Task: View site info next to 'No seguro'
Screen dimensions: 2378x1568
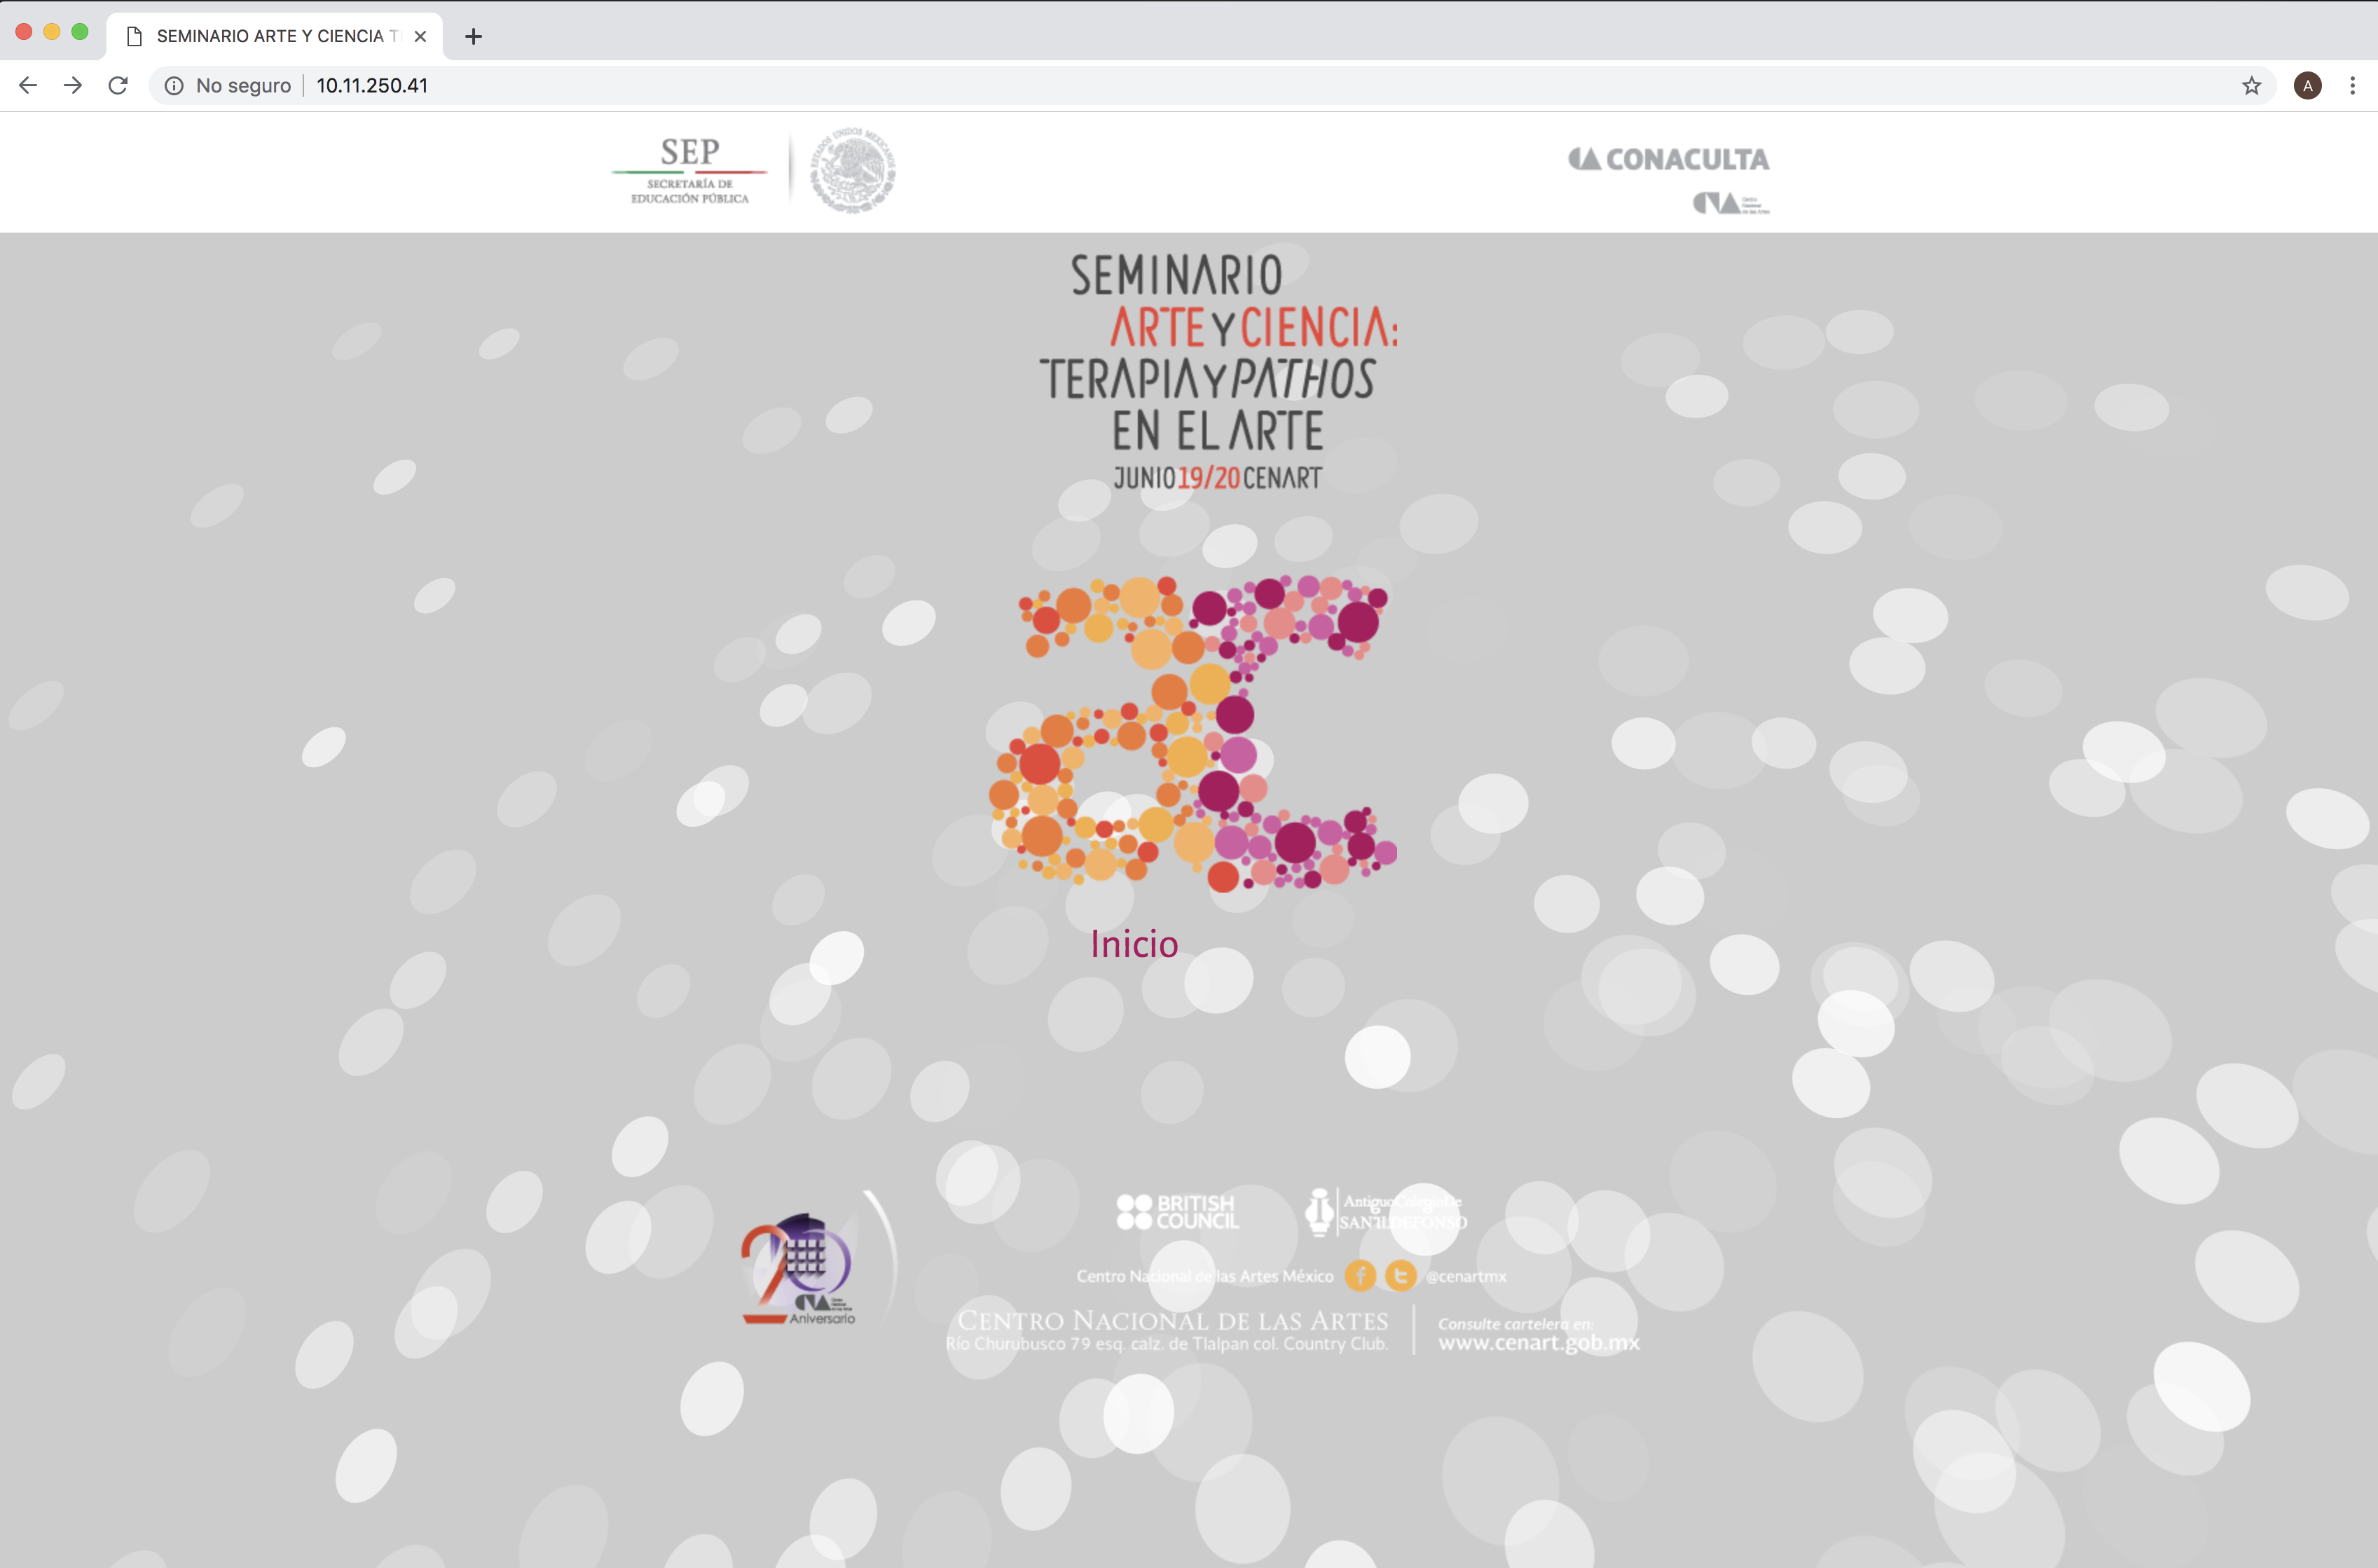Action: 174,85
